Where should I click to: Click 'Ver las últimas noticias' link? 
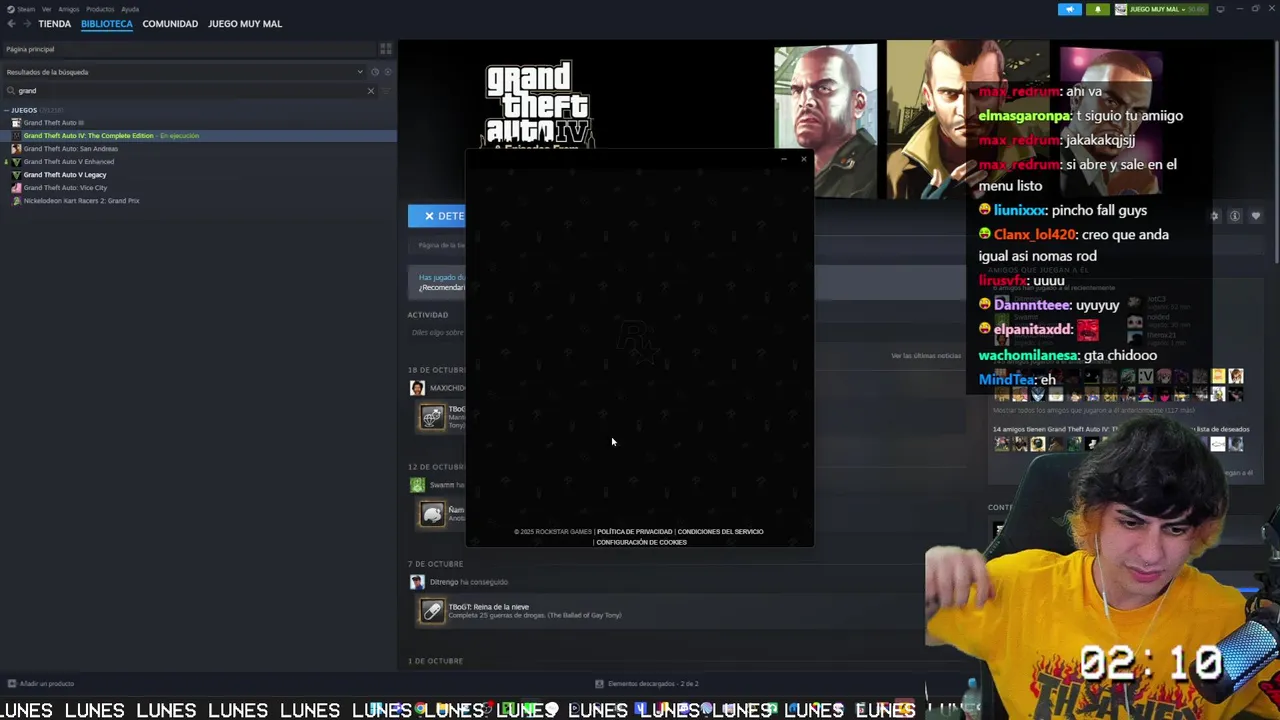pyautogui.click(x=926, y=356)
